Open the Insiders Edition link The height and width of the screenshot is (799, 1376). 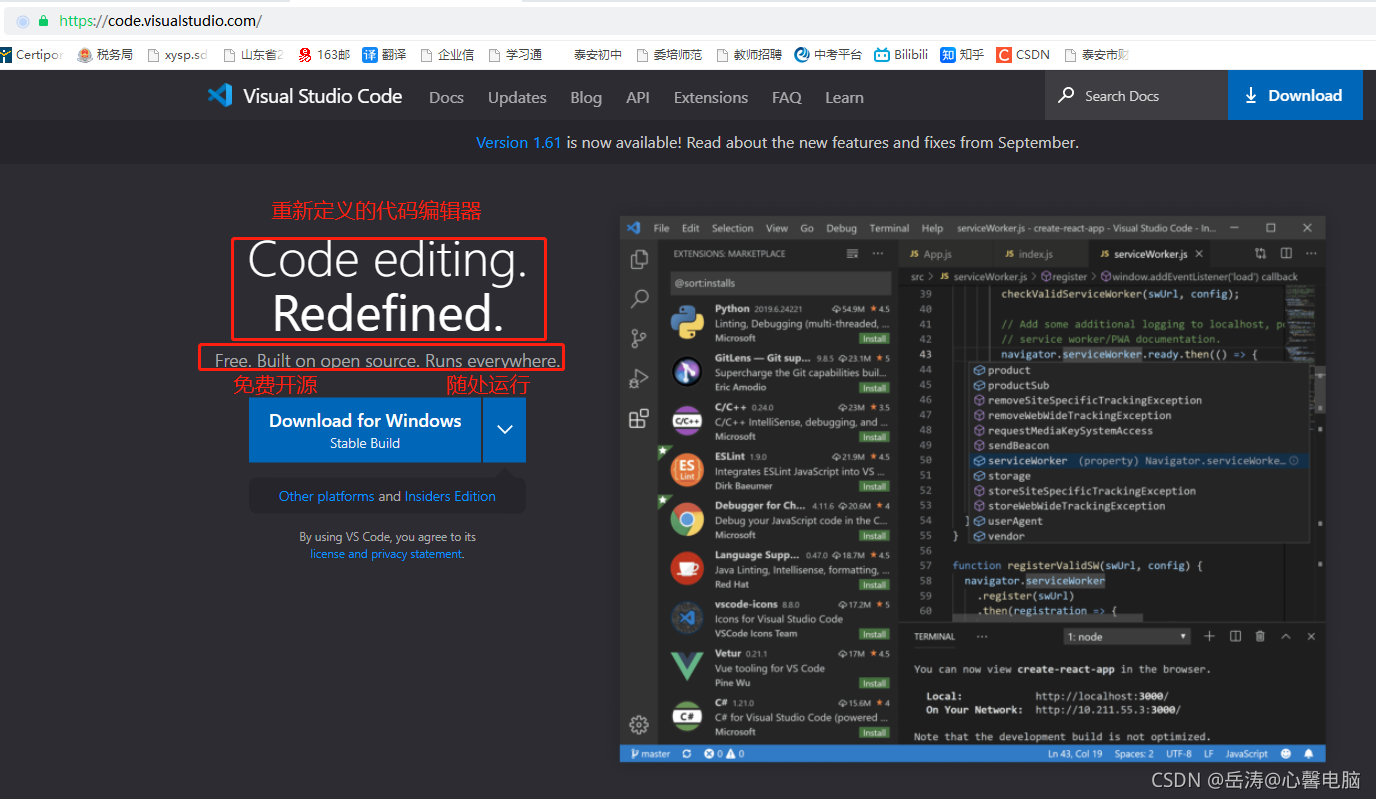(x=450, y=496)
